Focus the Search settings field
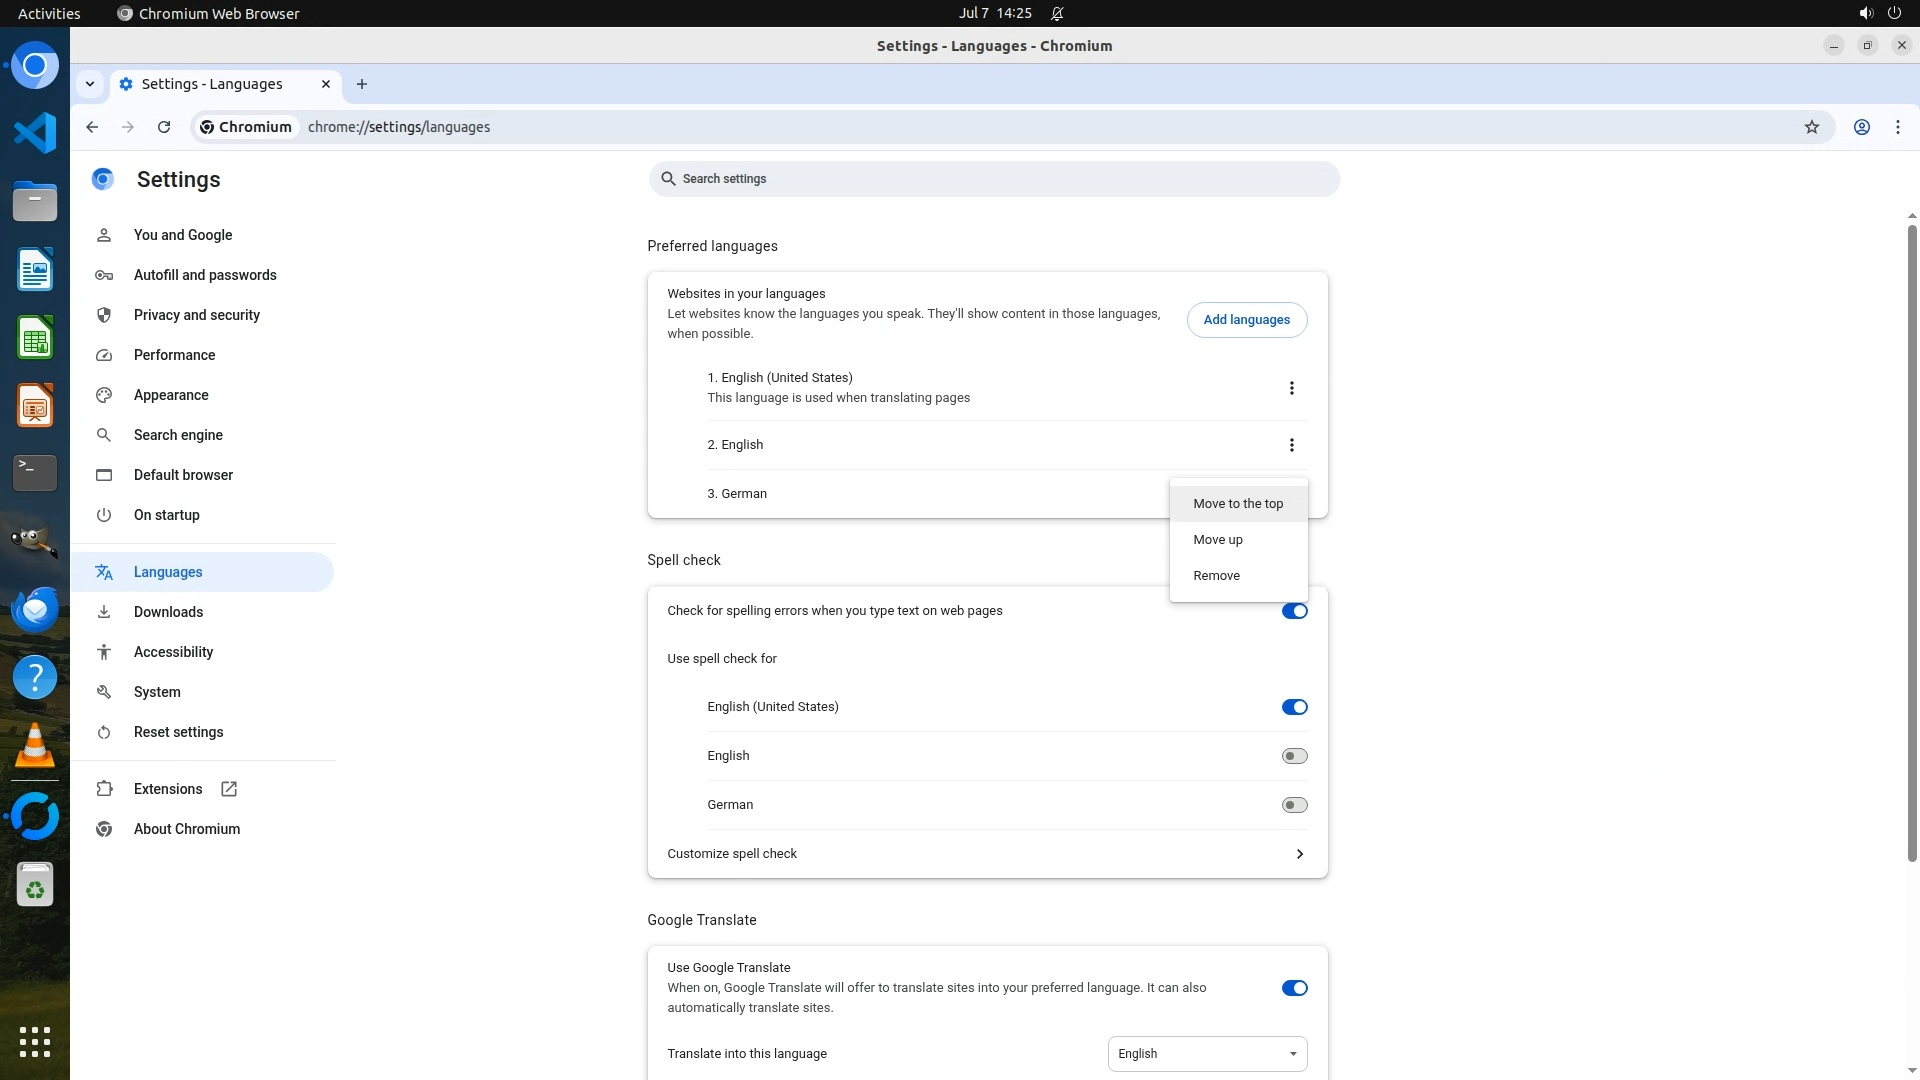The height and width of the screenshot is (1080, 1920). (993, 179)
